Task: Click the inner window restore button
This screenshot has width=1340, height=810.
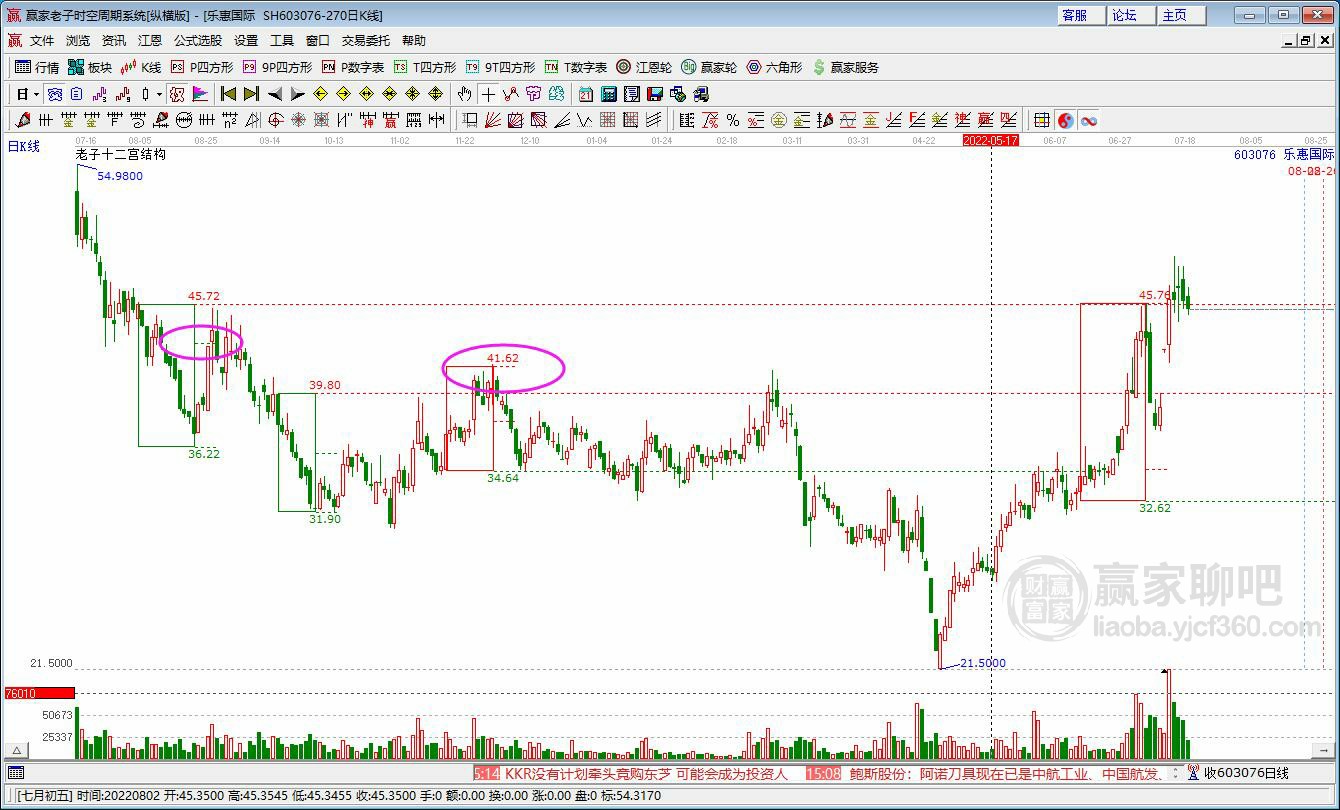Action: [1306, 41]
